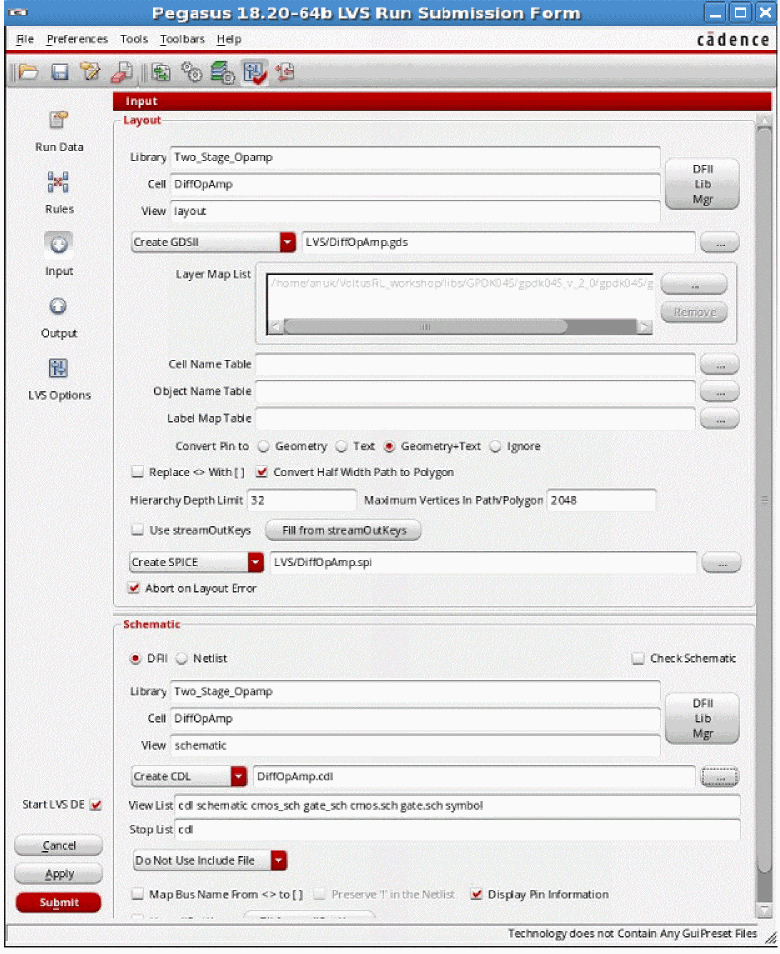Enable Map Bus Name From <> to []
Screen dimensions: 780x954
(x=138, y=894)
